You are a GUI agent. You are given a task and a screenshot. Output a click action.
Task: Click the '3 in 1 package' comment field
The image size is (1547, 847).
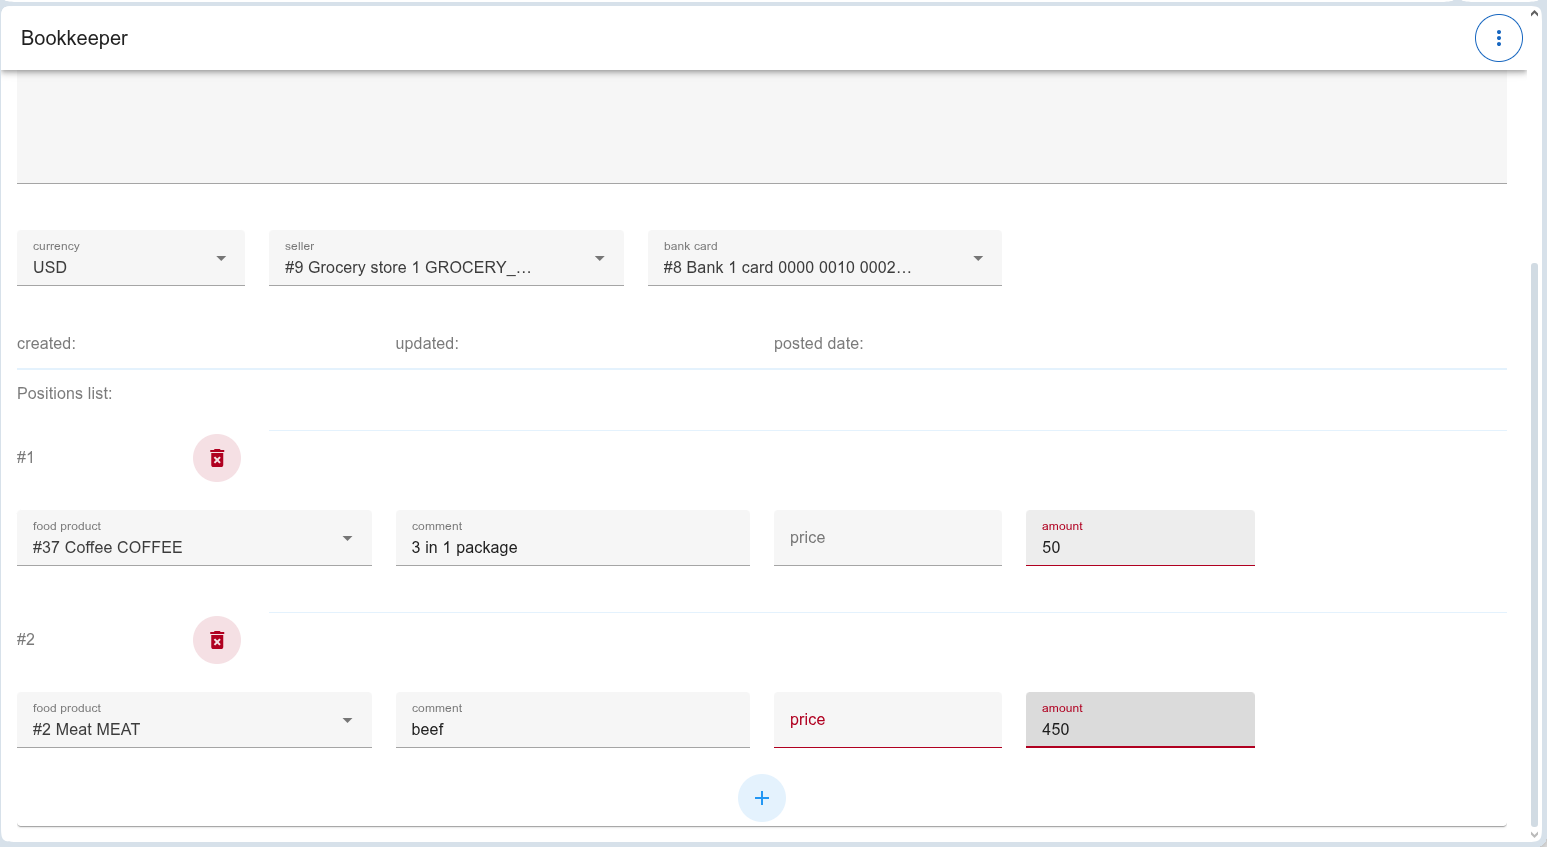click(x=572, y=539)
